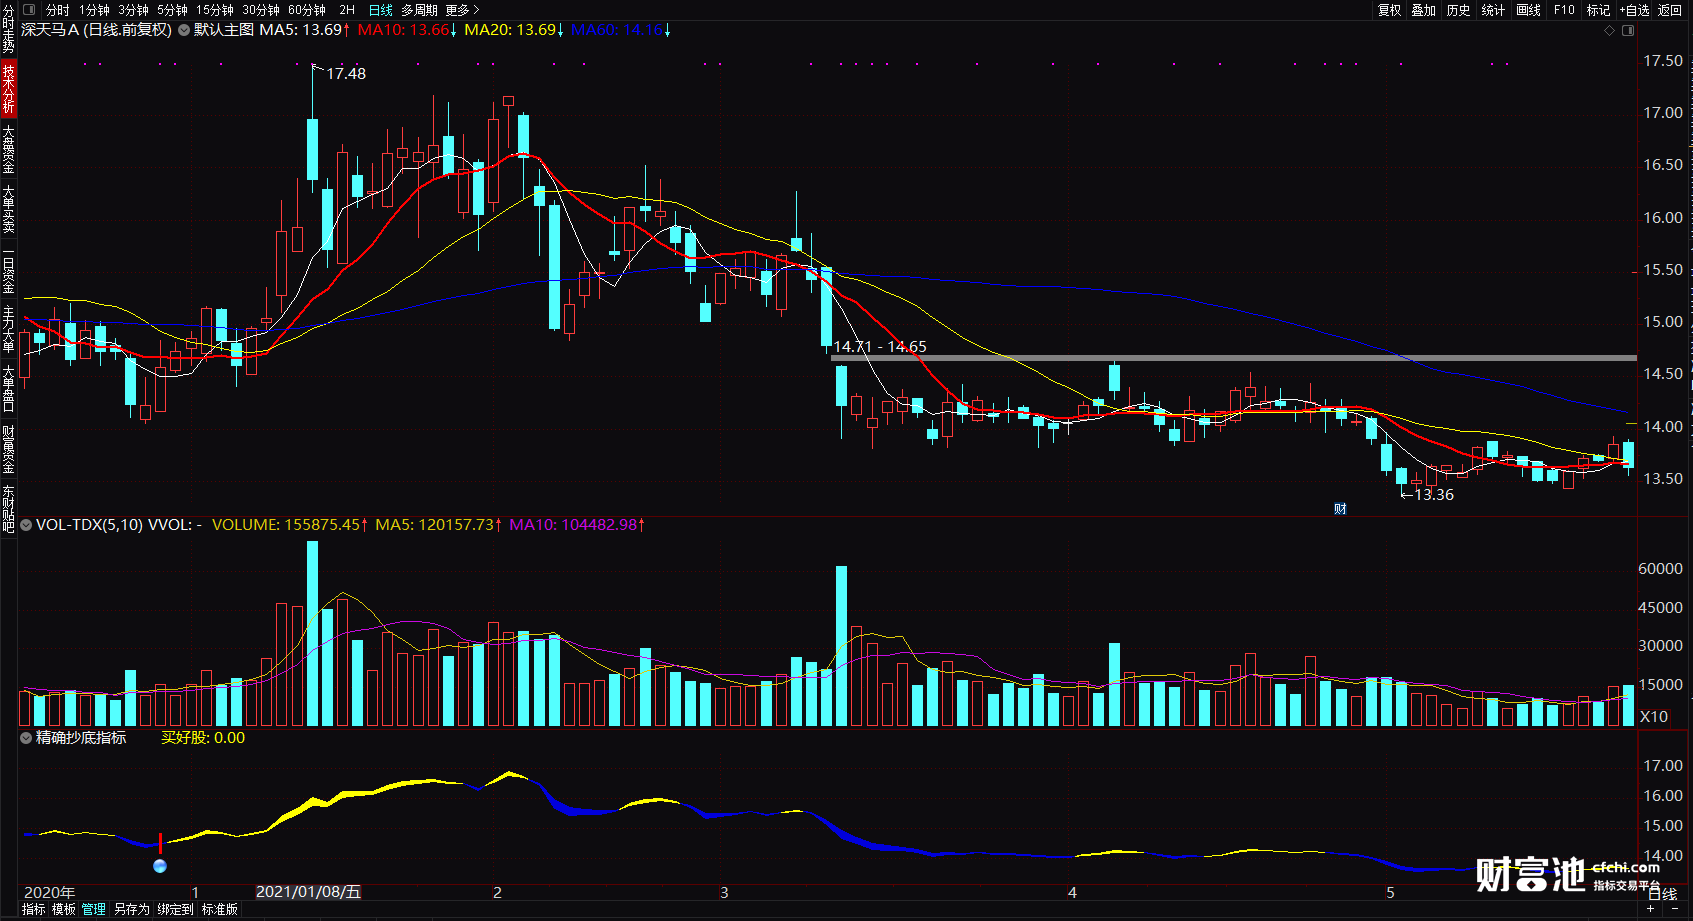Switch to 1分钟 period

point(94,10)
